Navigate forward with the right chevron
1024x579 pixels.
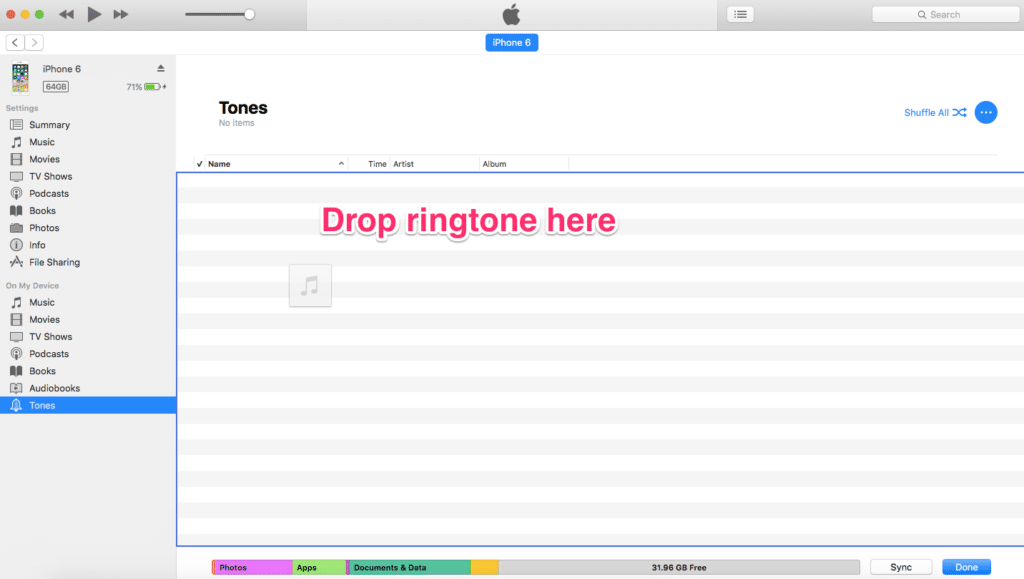35,42
